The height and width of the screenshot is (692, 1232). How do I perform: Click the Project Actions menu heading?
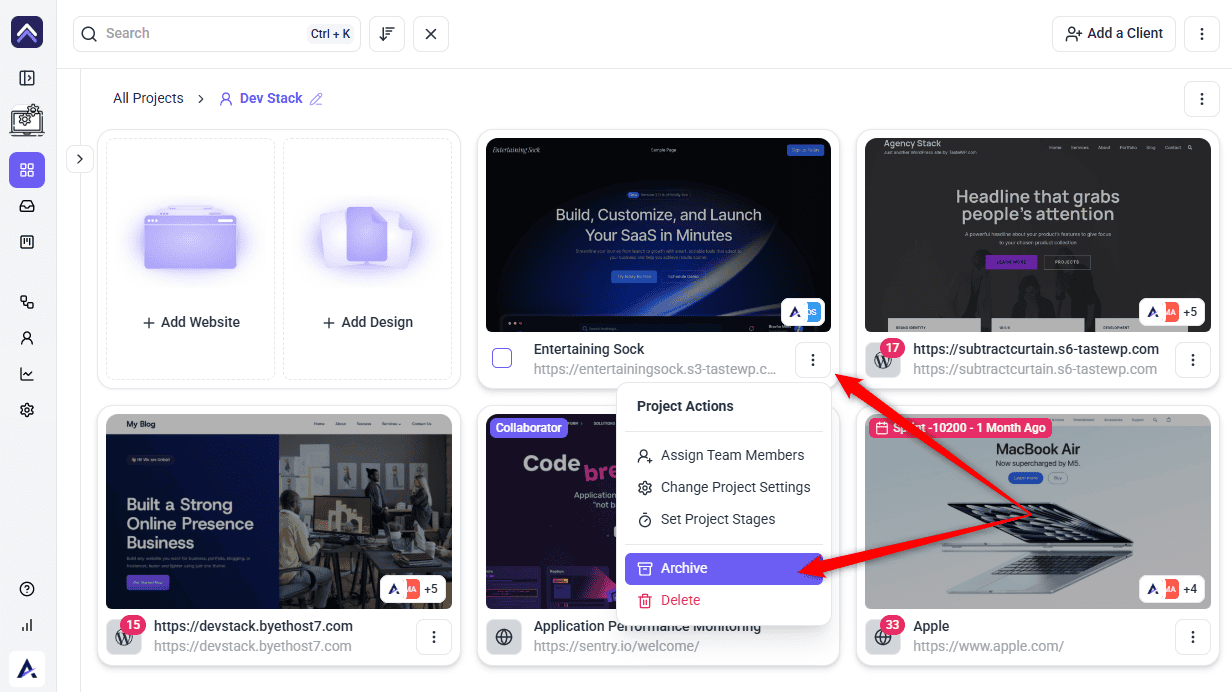point(685,406)
